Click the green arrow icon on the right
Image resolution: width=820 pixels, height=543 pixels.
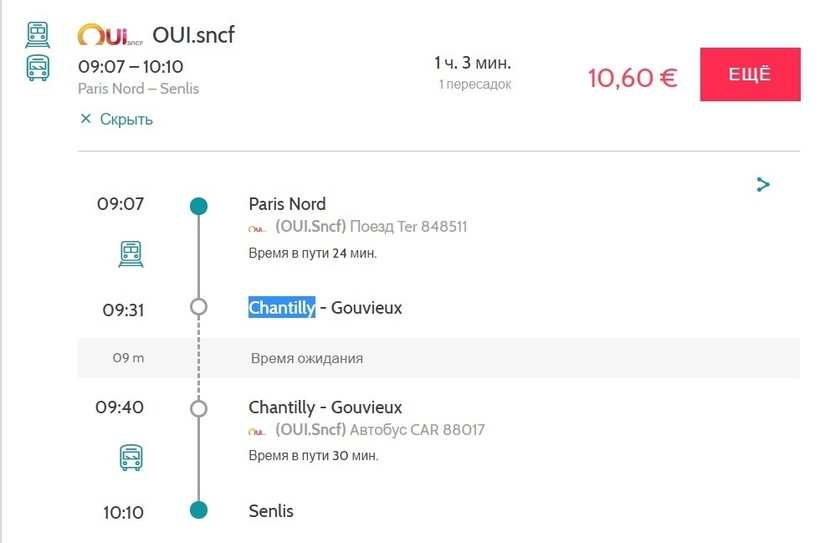[x=763, y=184]
